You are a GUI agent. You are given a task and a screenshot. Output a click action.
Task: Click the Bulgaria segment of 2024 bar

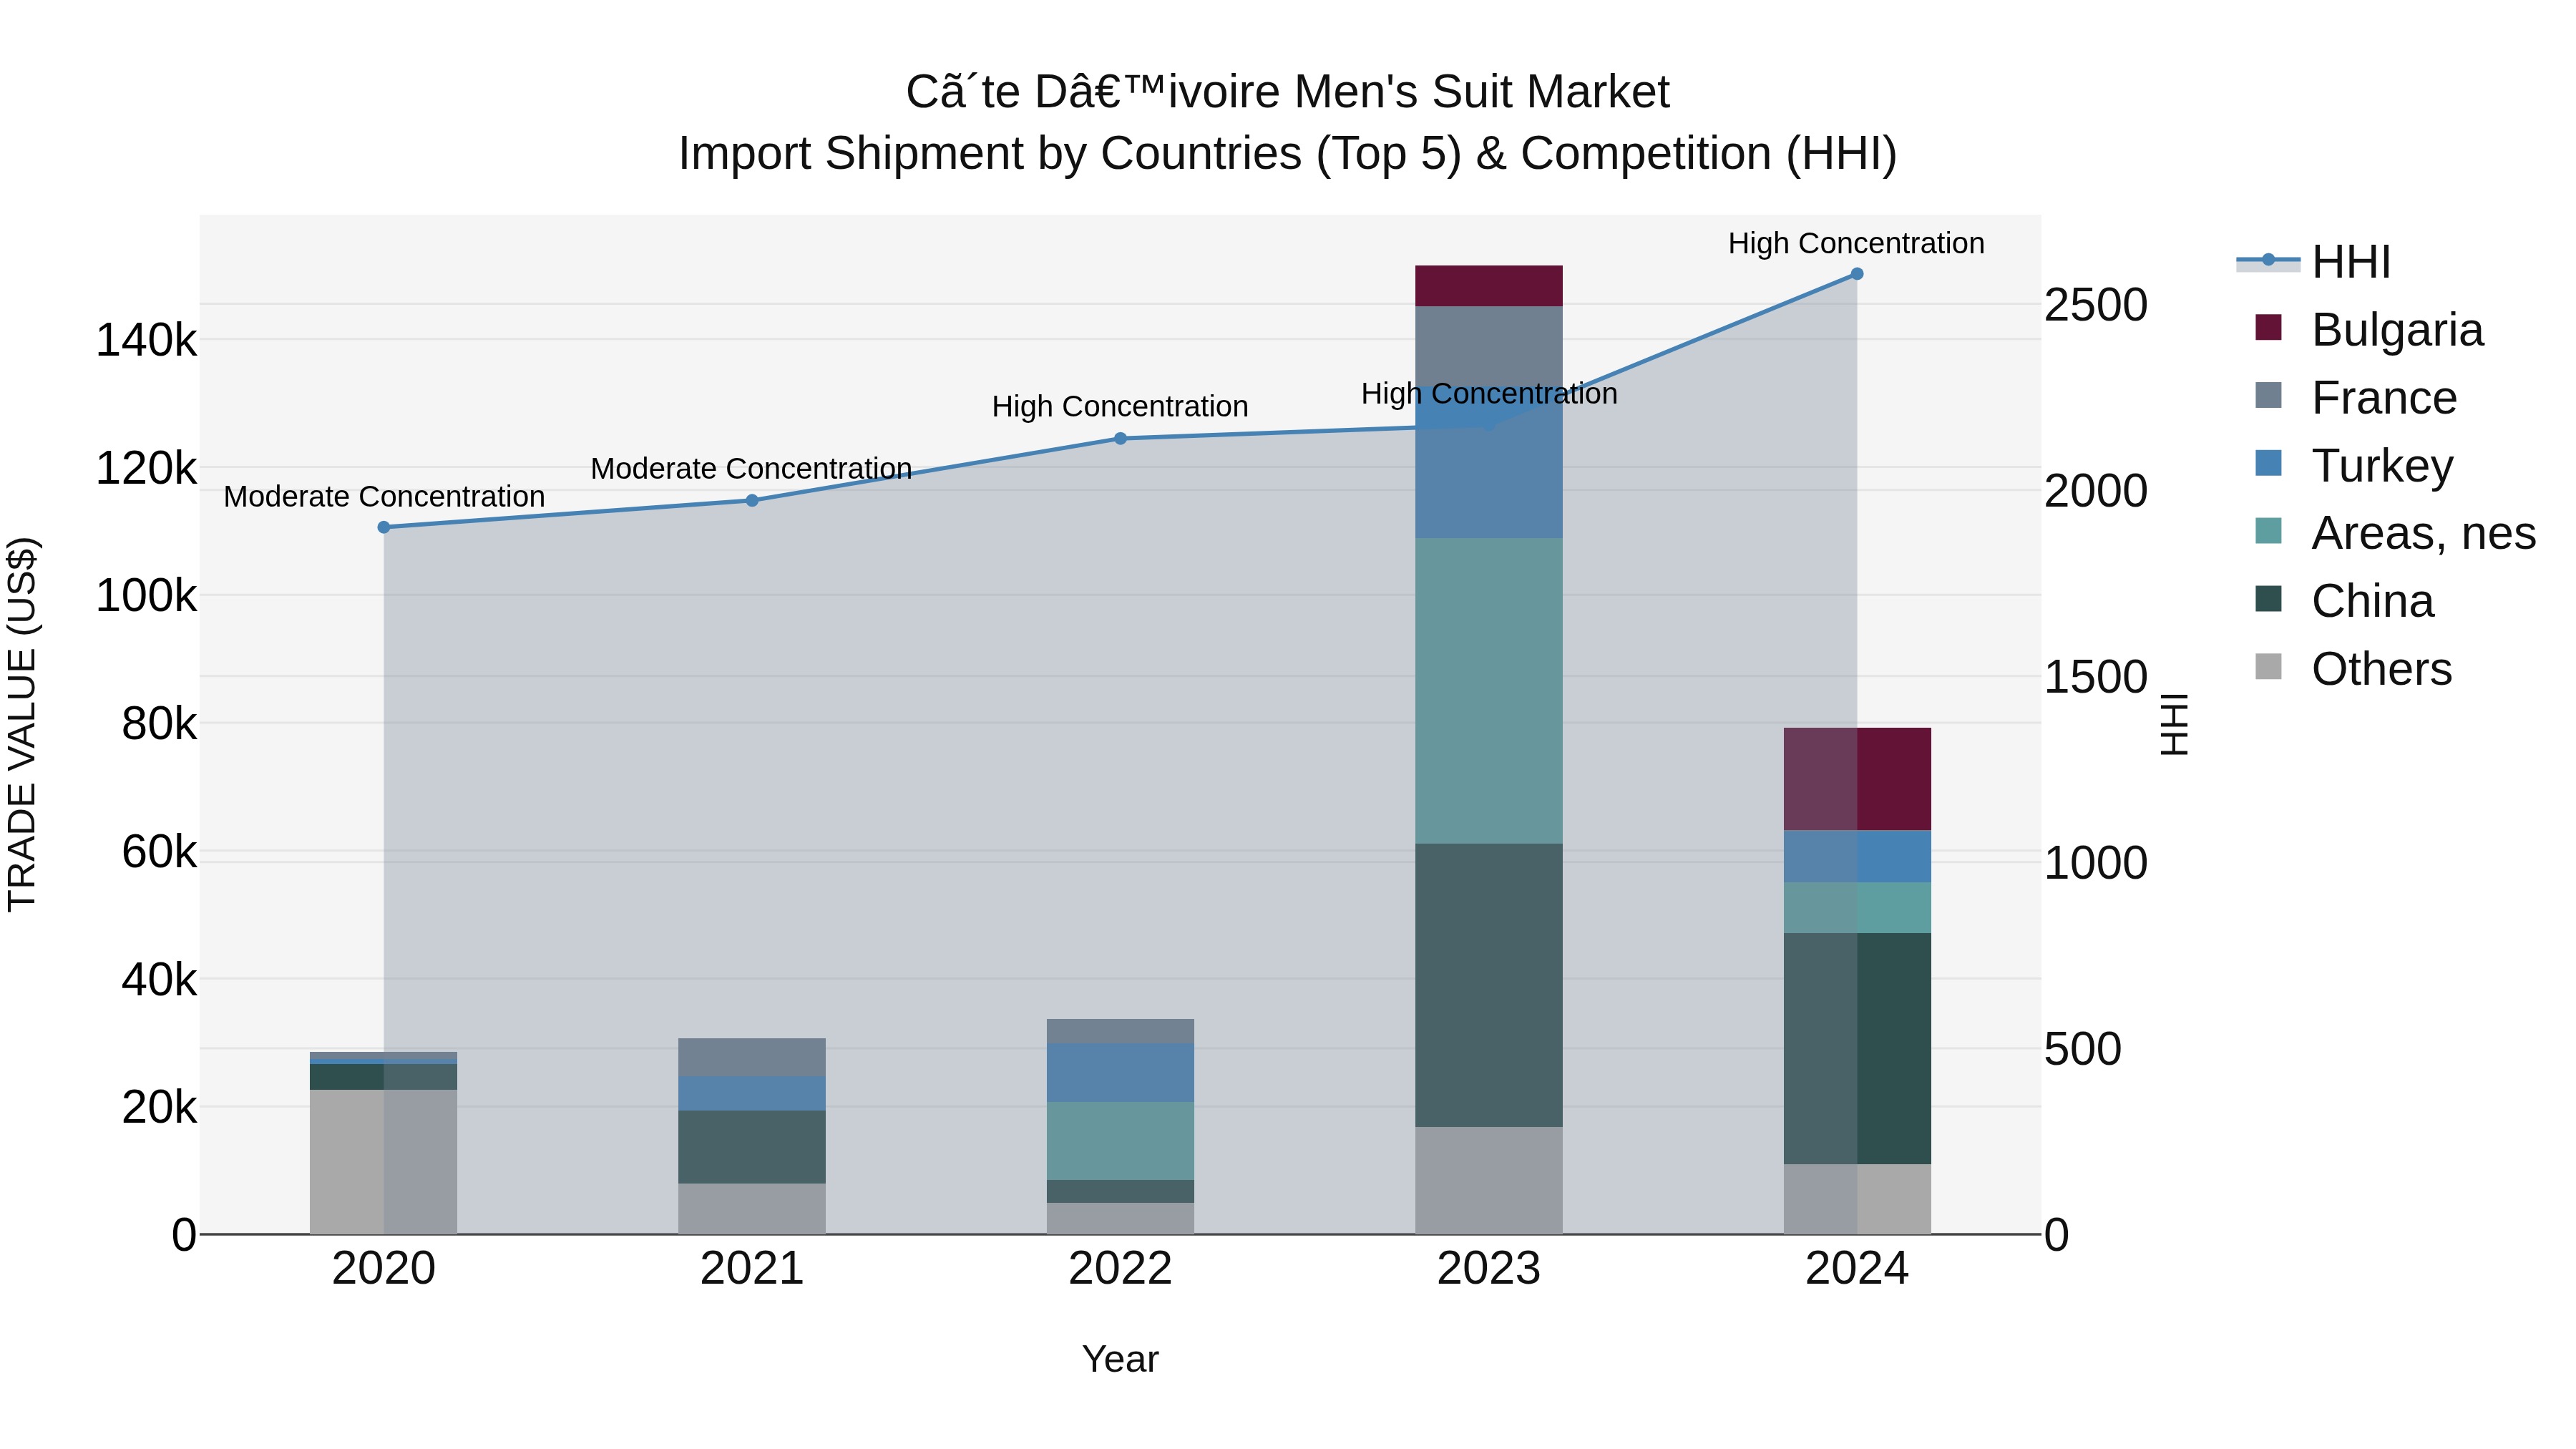click(x=1857, y=779)
